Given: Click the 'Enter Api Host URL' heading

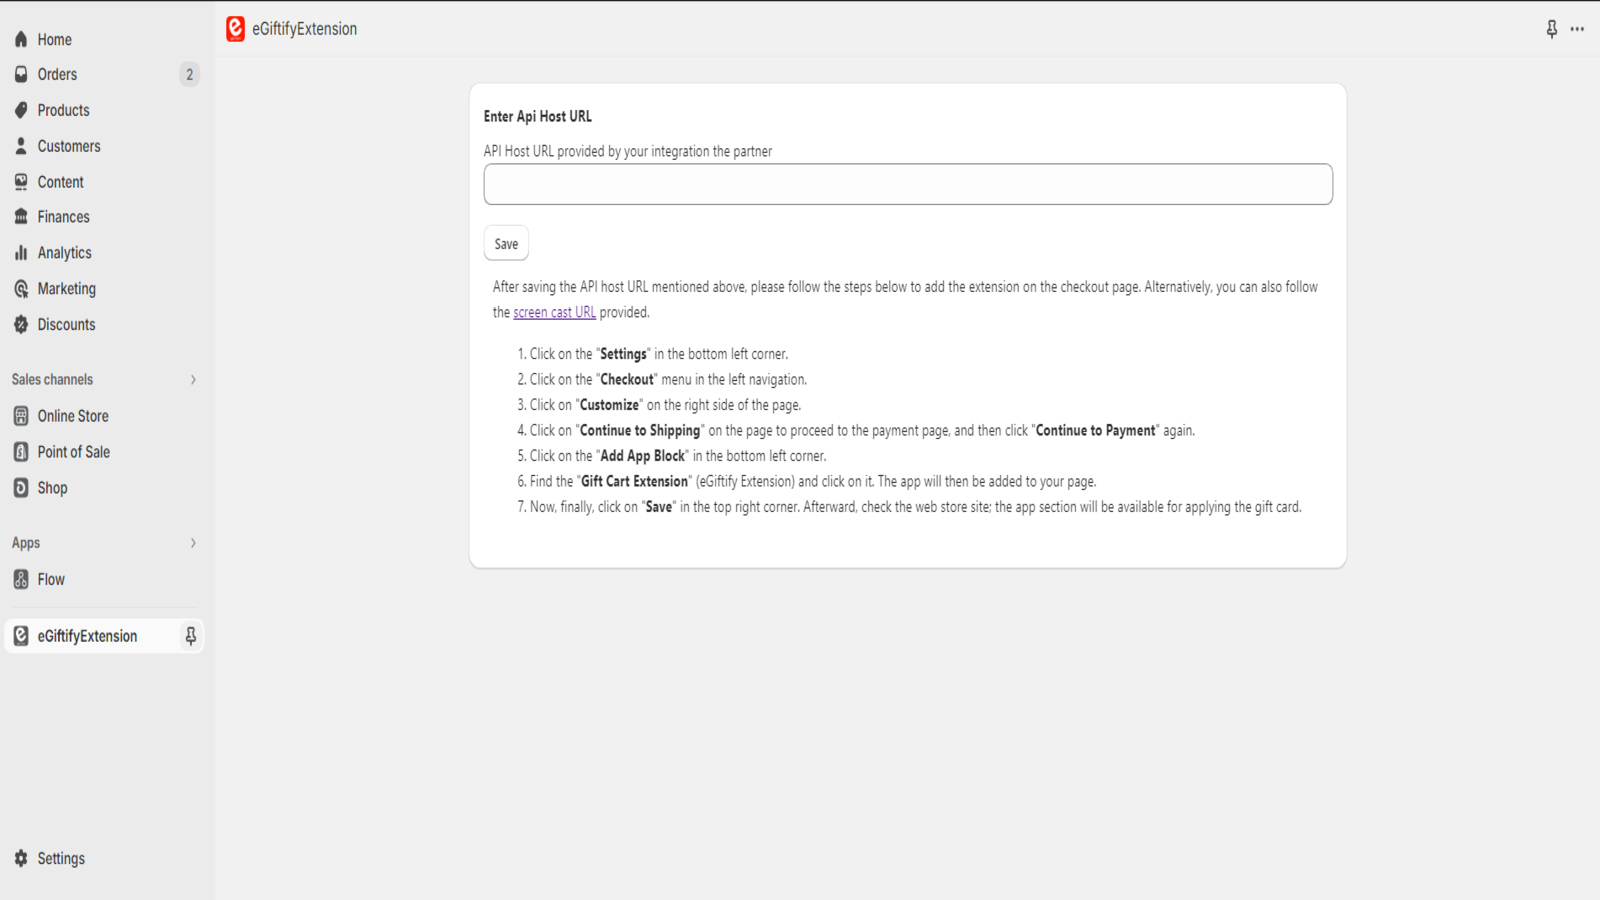Looking at the screenshot, I should (x=538, y=116).
